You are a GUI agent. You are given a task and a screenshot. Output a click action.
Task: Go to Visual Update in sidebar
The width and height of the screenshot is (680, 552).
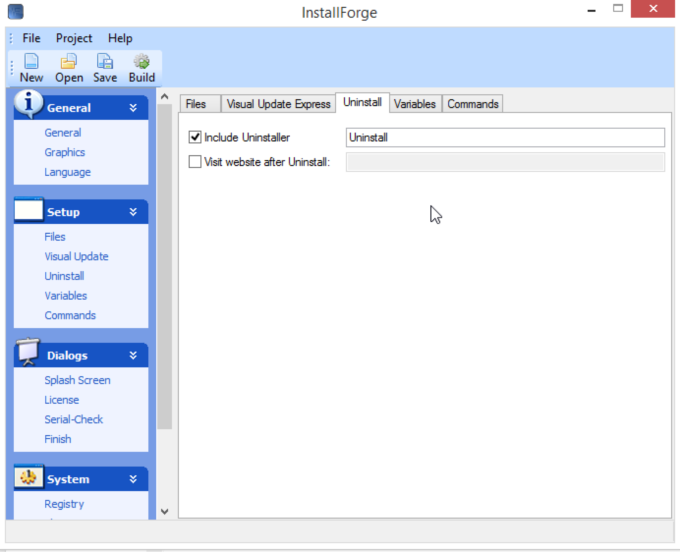pyautogui.click(x=76, y=256)
